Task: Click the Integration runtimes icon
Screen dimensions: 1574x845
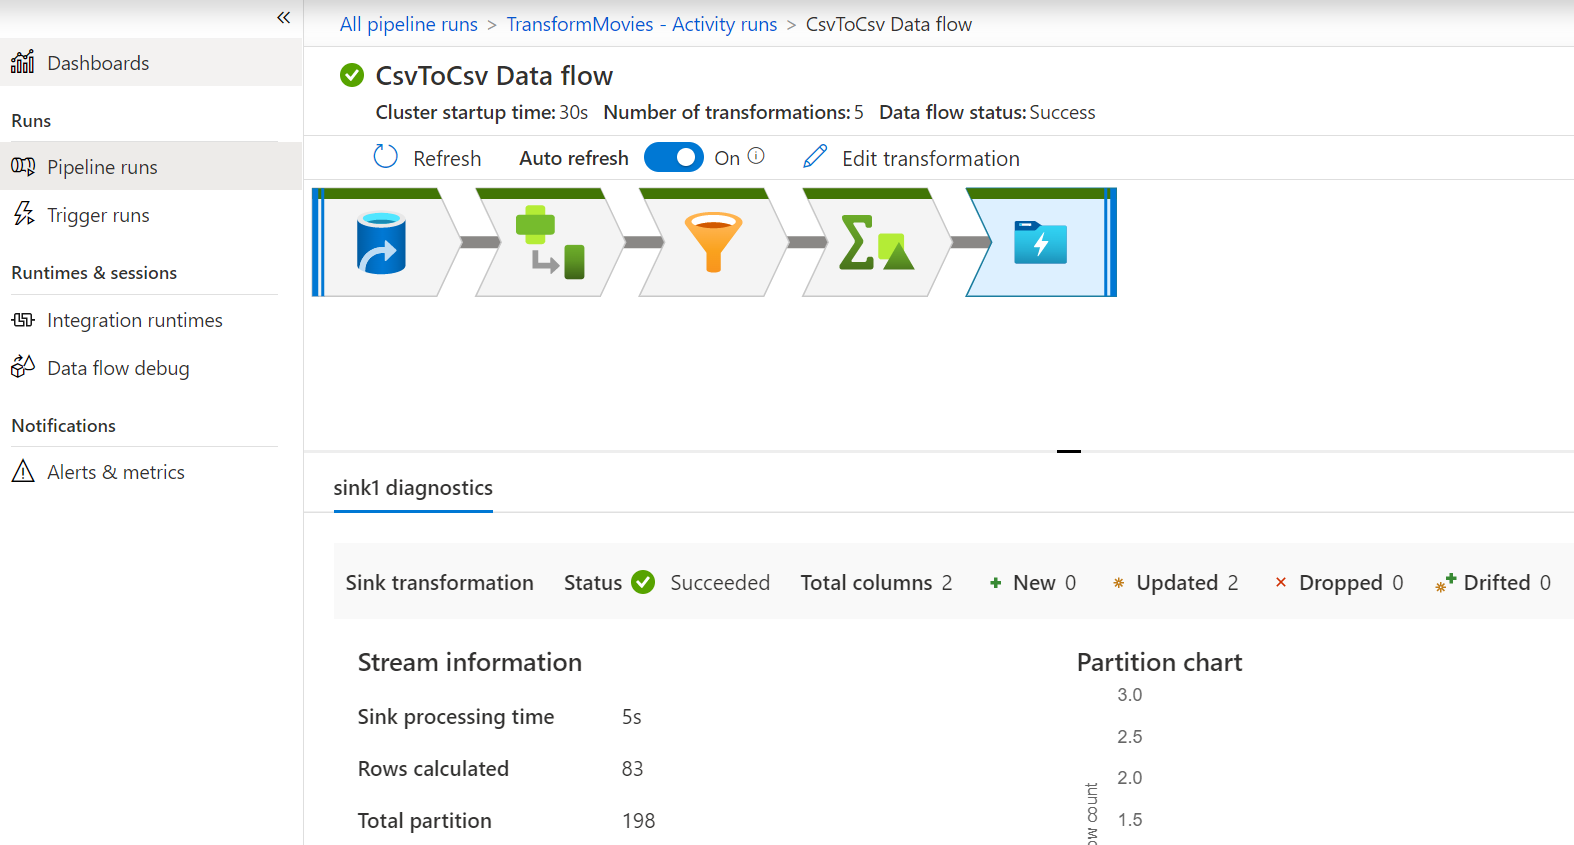Action: 23,320
